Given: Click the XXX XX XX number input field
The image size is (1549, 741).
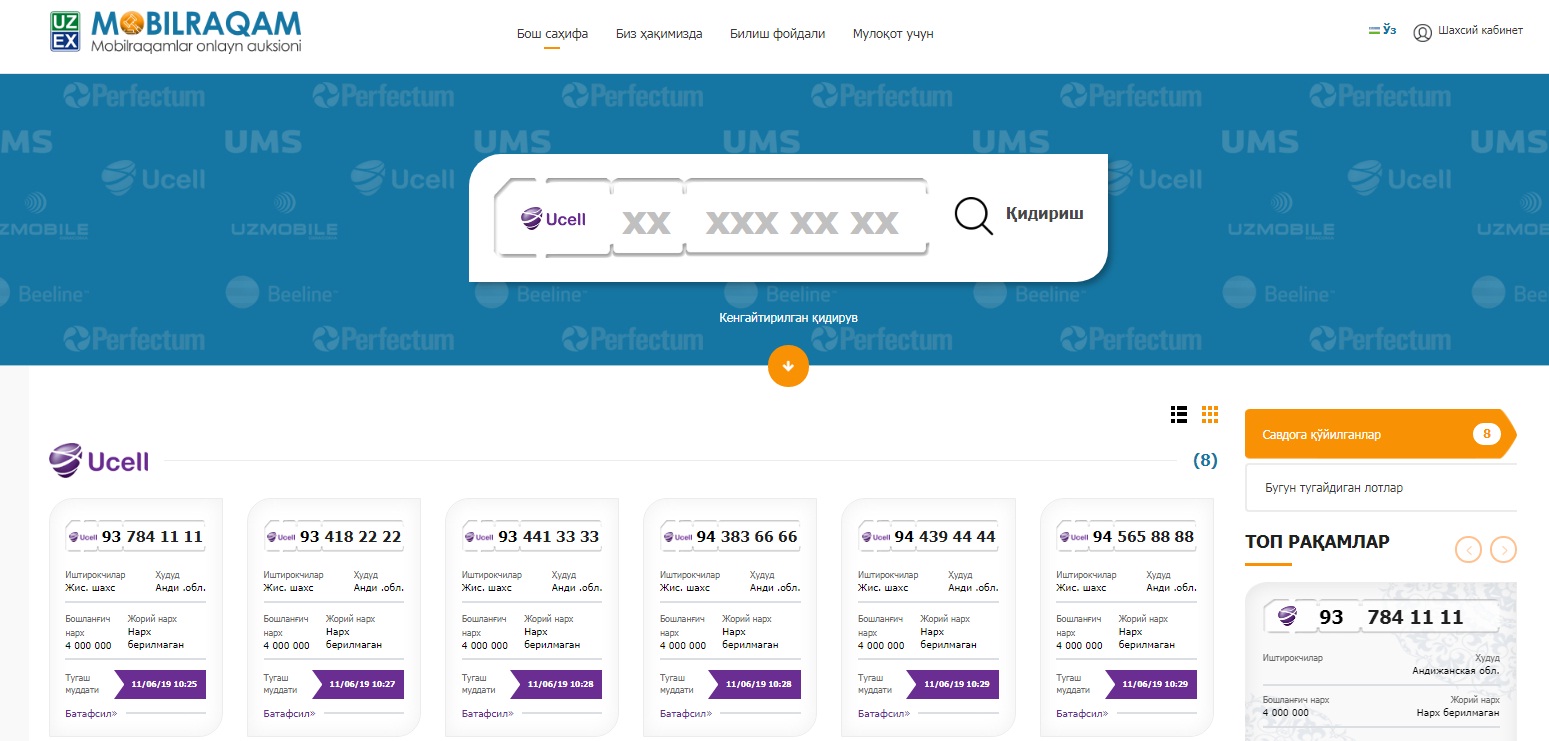Looking at the screenshot, I should tap(802, 222).
